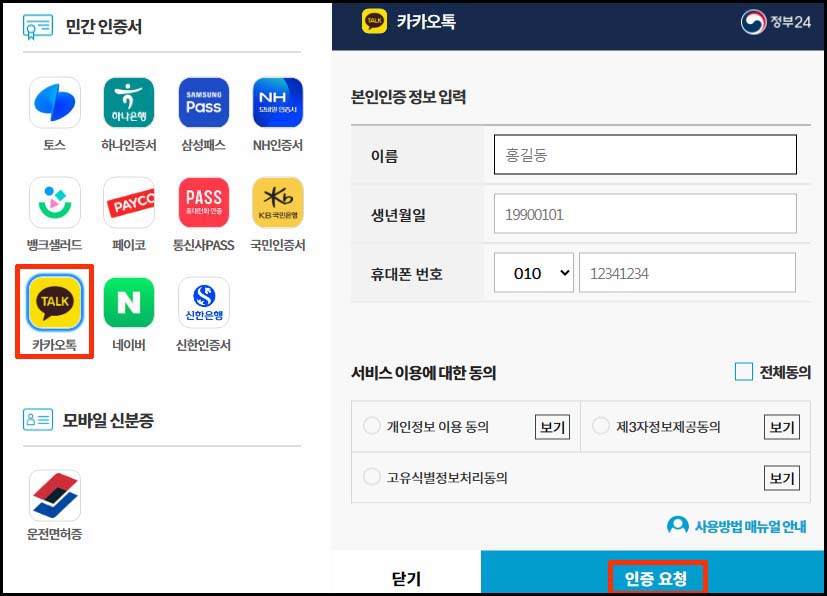Pick the KB Kookmin certificate icon

pos(278,203)
